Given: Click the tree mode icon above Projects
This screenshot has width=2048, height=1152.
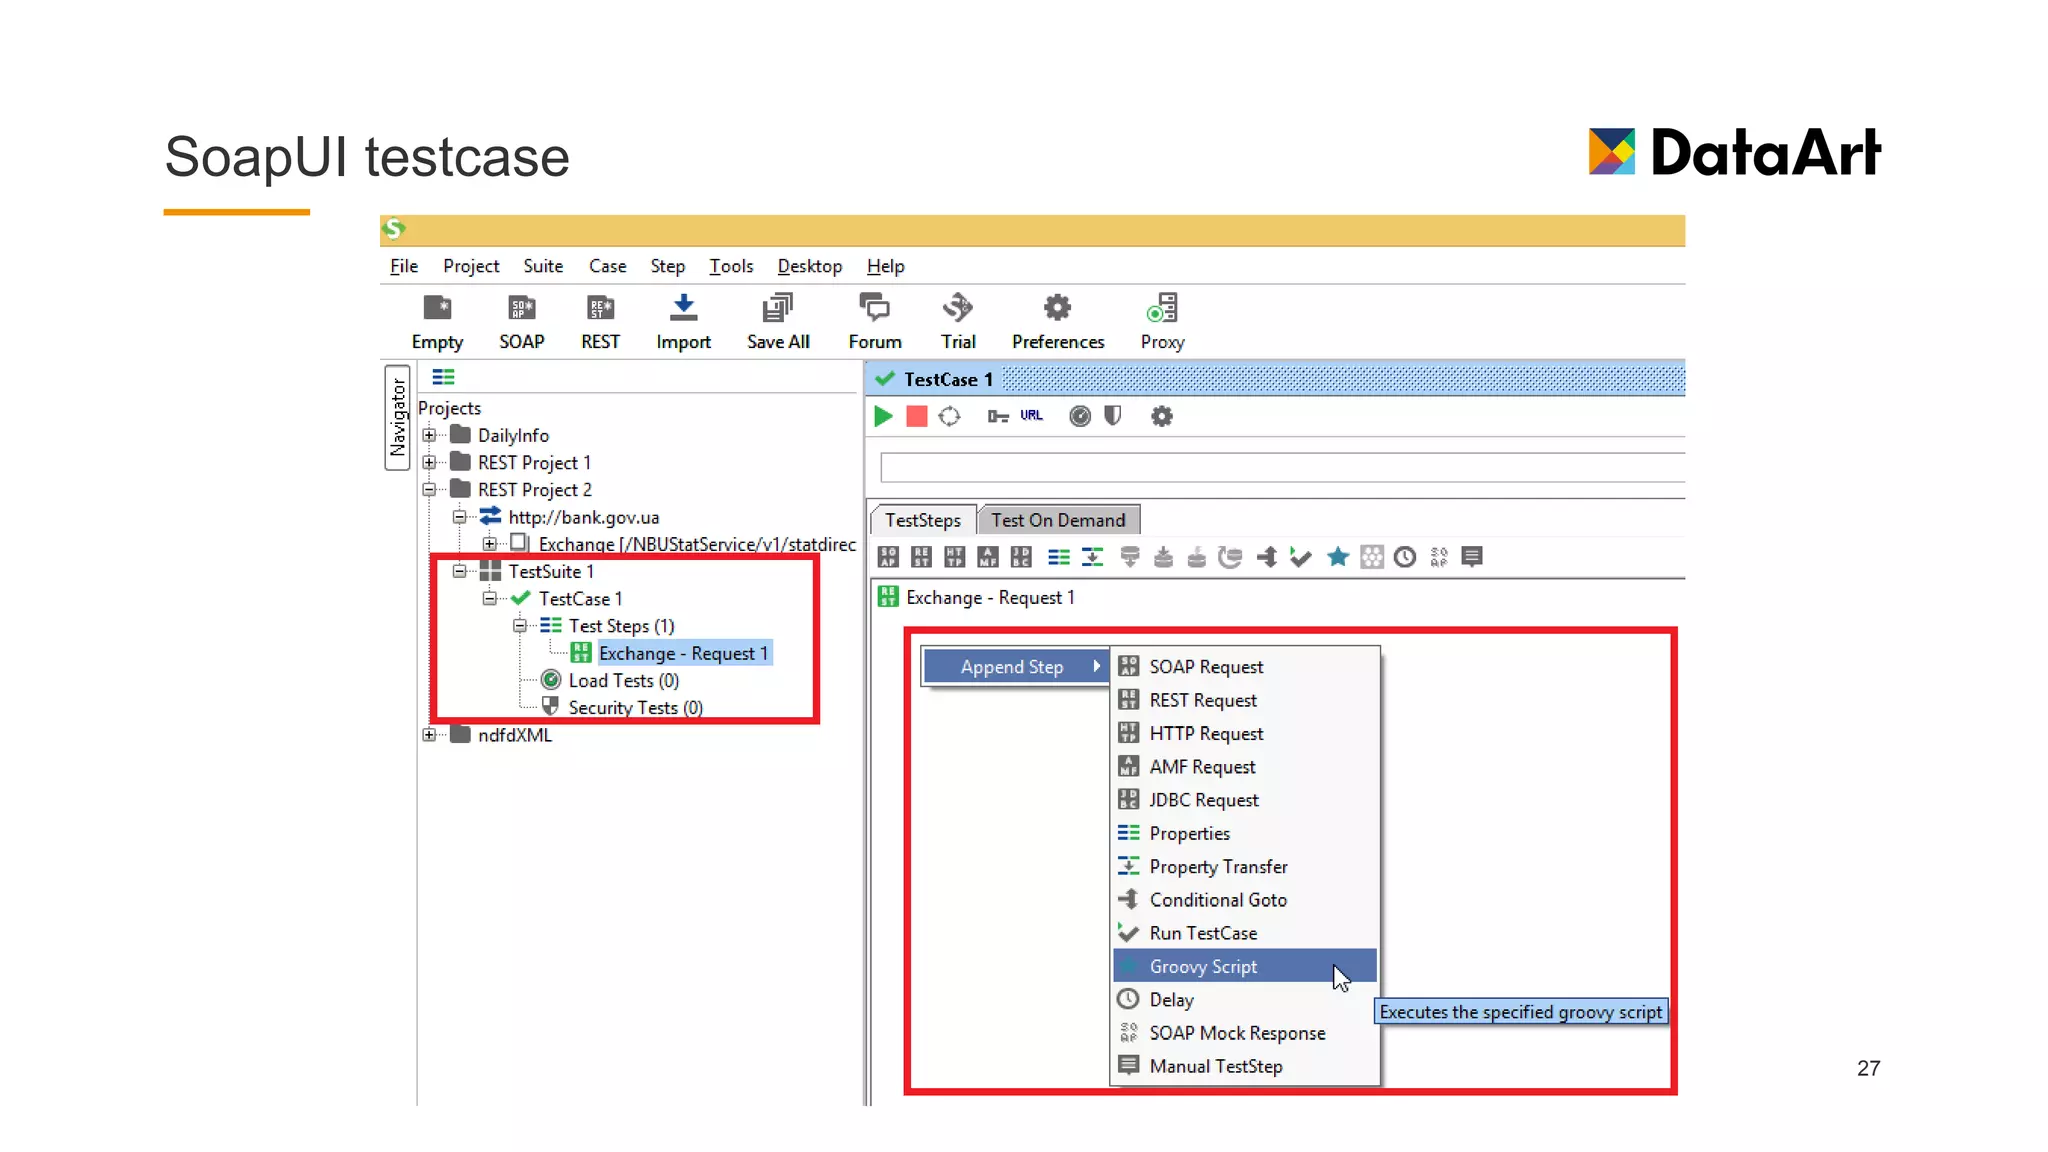Looking at the screenshot, I should pyautogui.click(x=443, y=377).
